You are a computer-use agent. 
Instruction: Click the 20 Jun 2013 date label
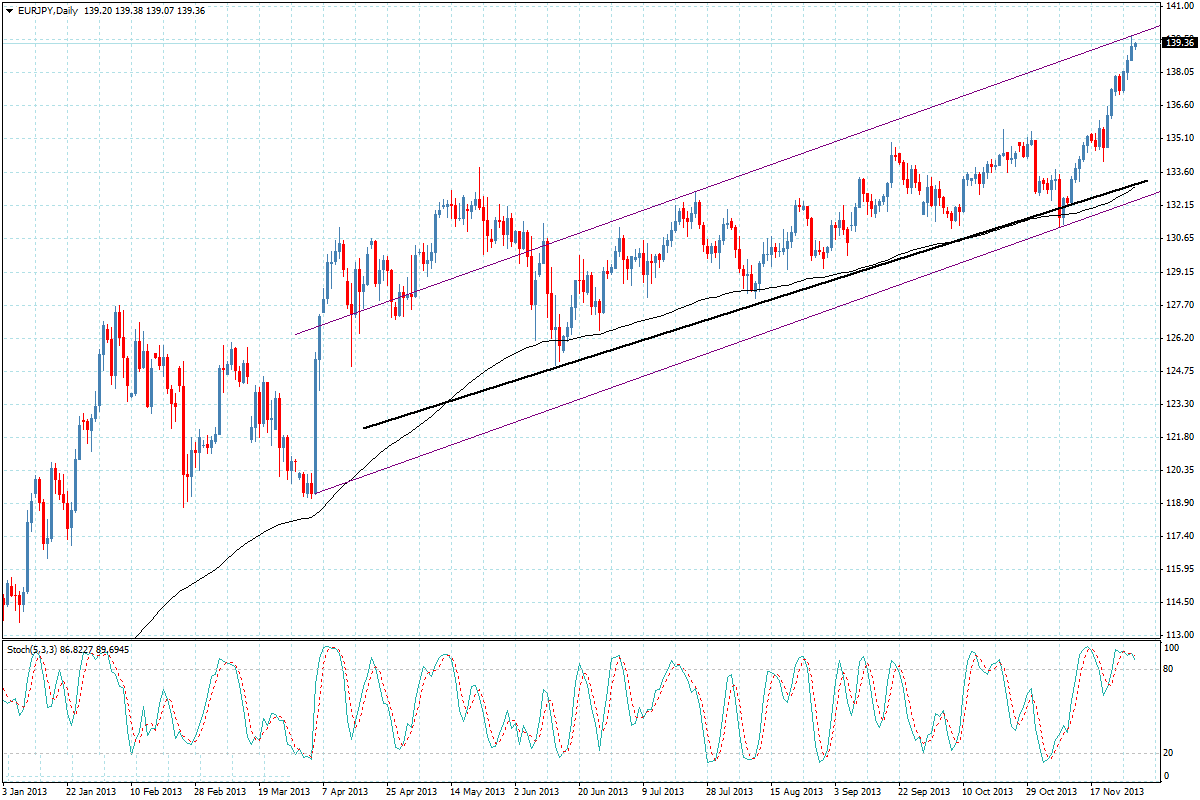602,791
